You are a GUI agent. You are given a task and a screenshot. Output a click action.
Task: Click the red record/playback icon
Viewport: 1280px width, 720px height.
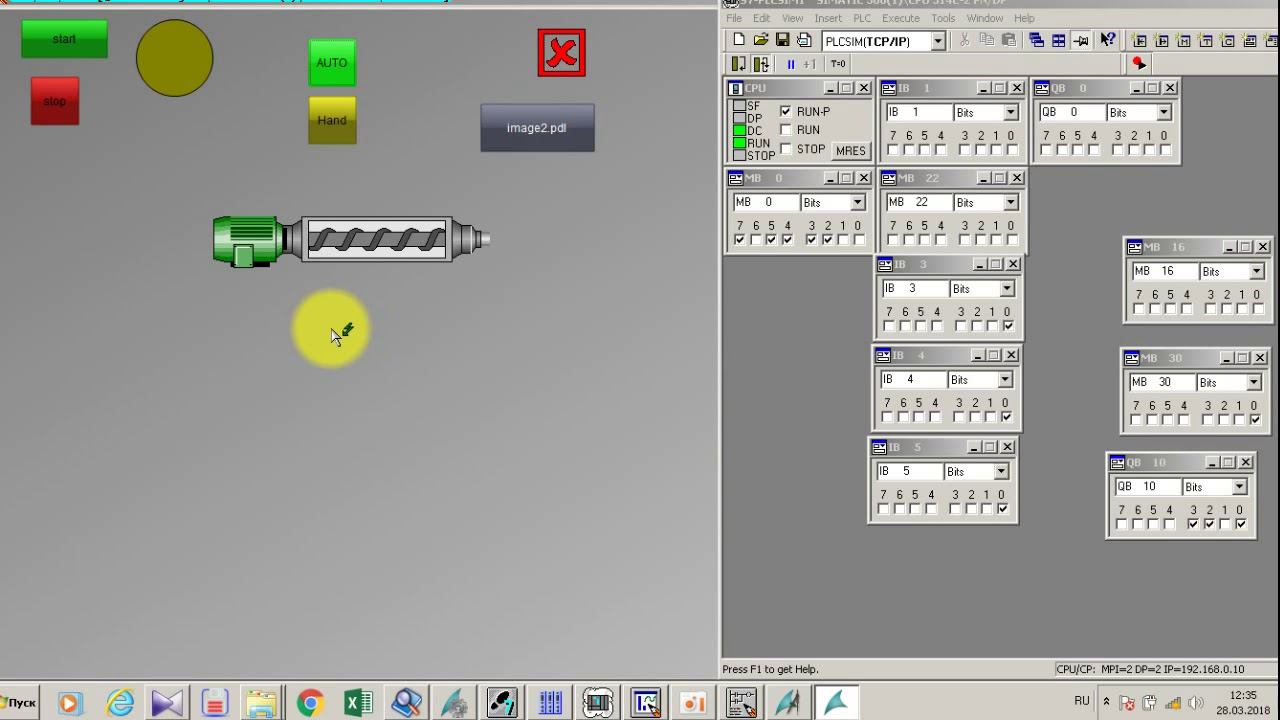(x=1138, y=63)
